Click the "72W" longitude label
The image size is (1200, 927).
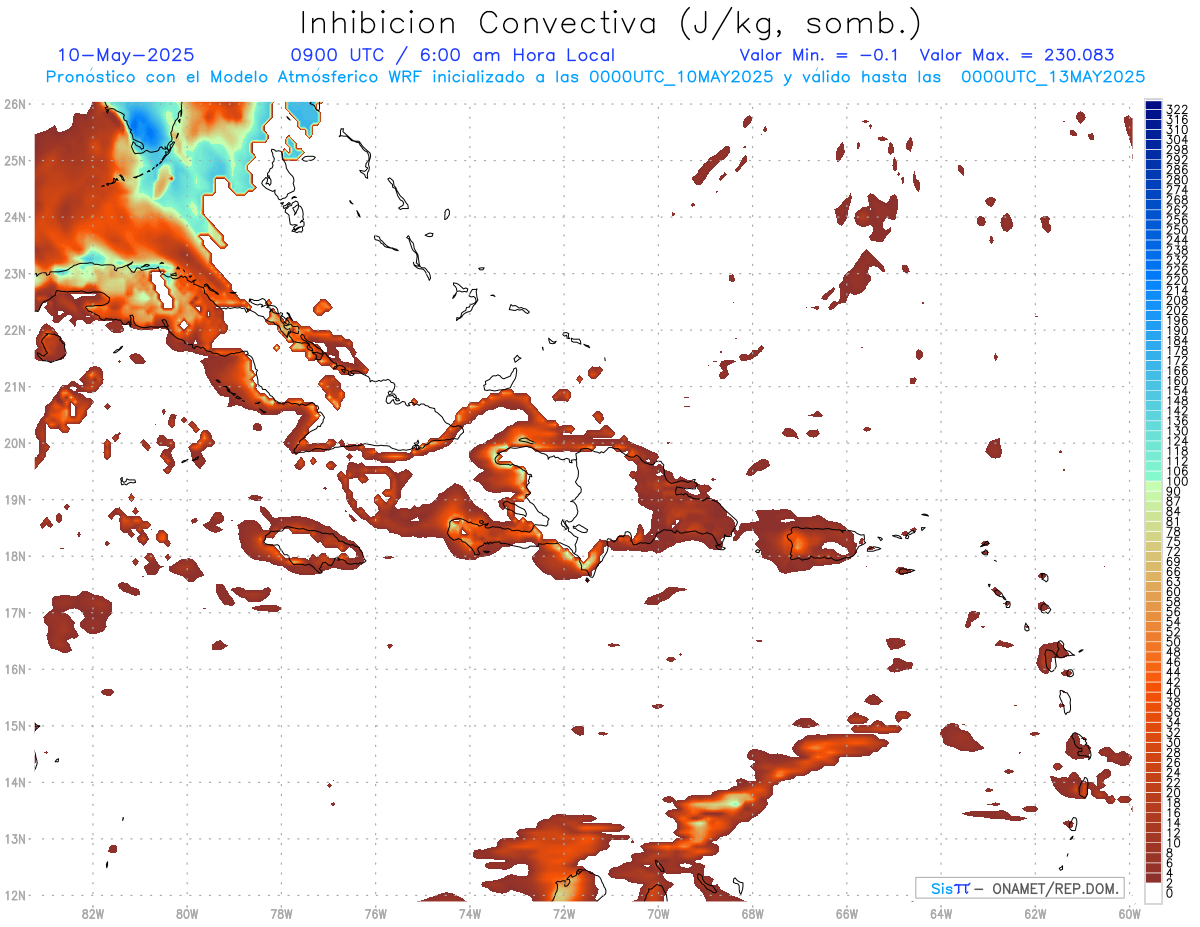(x=564, y=913)
